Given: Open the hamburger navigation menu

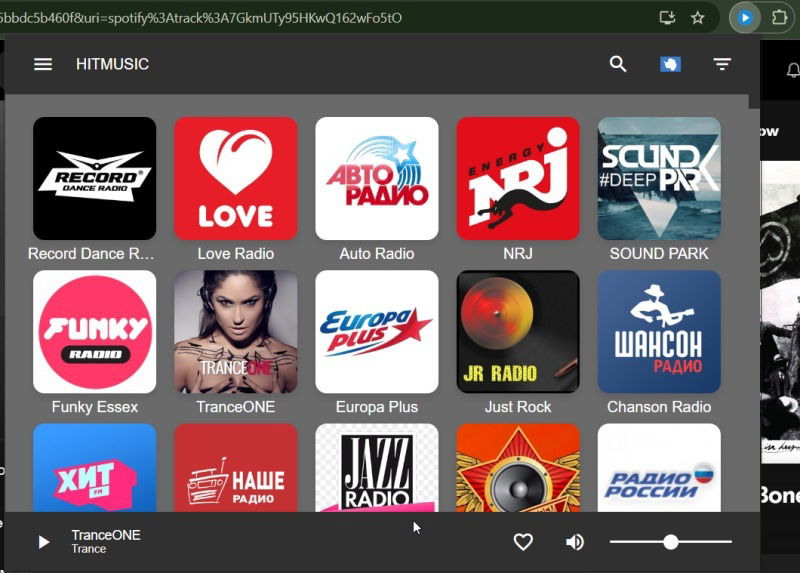Looking at the screenshot, I should coord(43,64).
